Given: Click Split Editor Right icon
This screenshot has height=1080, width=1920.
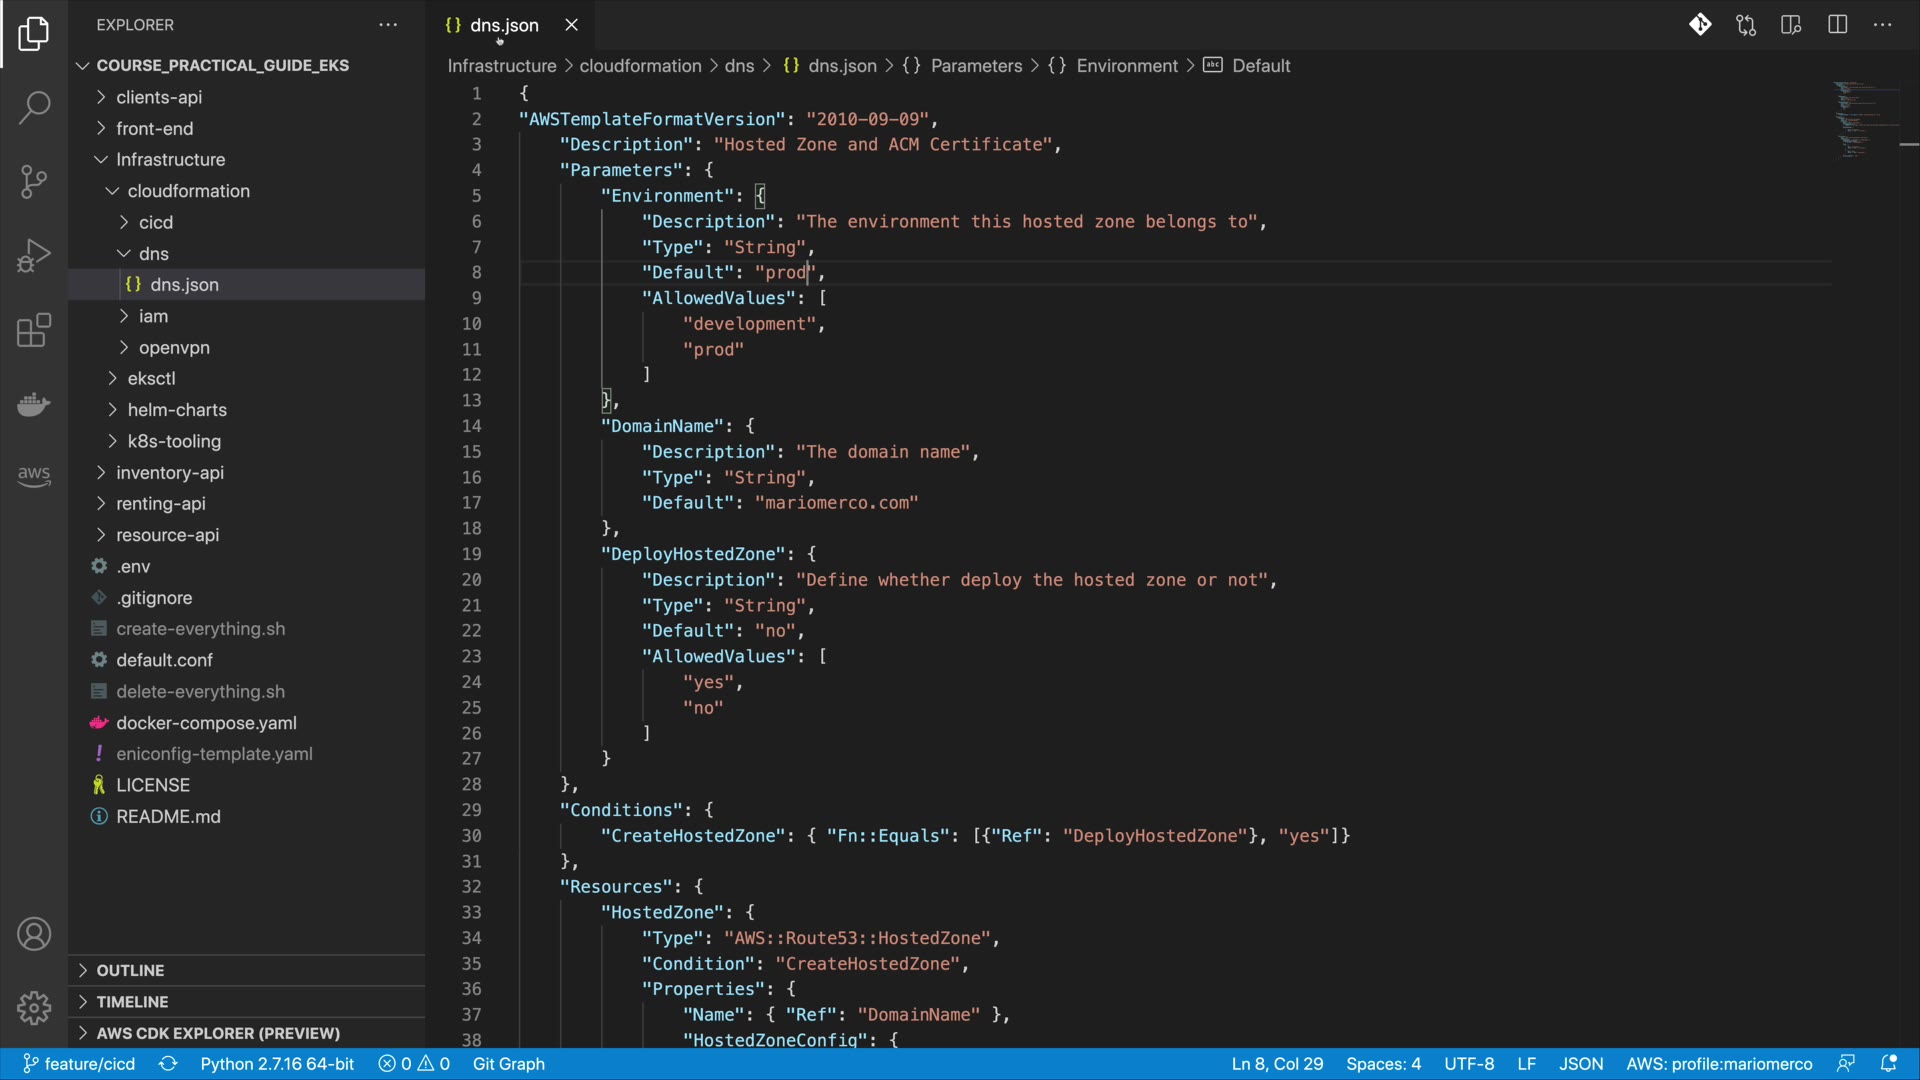Looking at the screenshot, I should click(1837, 25).
